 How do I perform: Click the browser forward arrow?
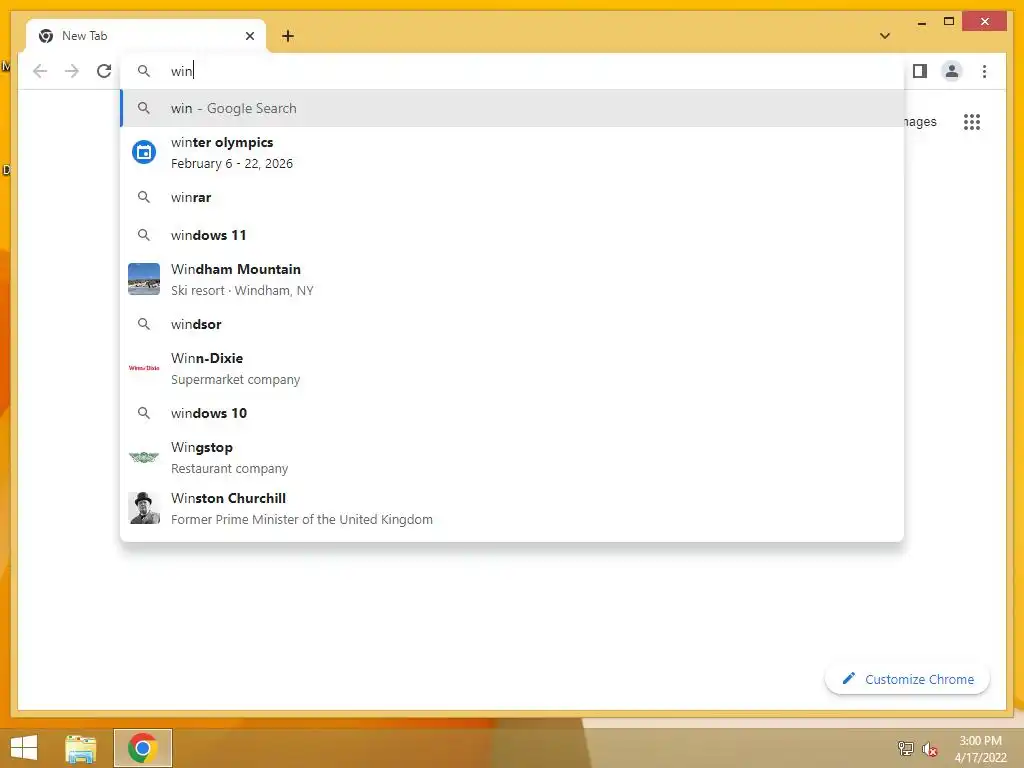point(72,71)
